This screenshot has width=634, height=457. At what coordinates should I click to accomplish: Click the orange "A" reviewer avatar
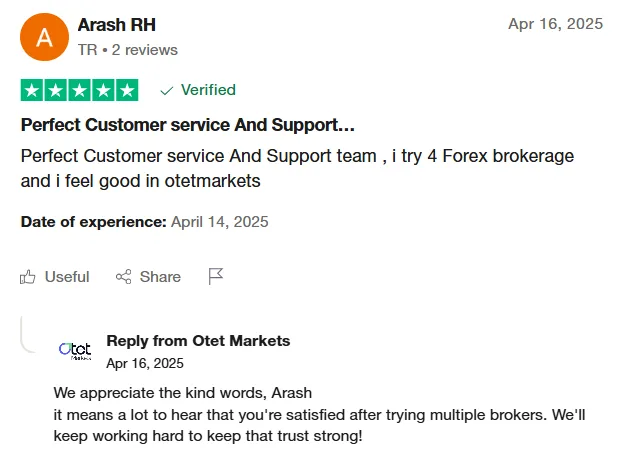(x=44, y=37)
